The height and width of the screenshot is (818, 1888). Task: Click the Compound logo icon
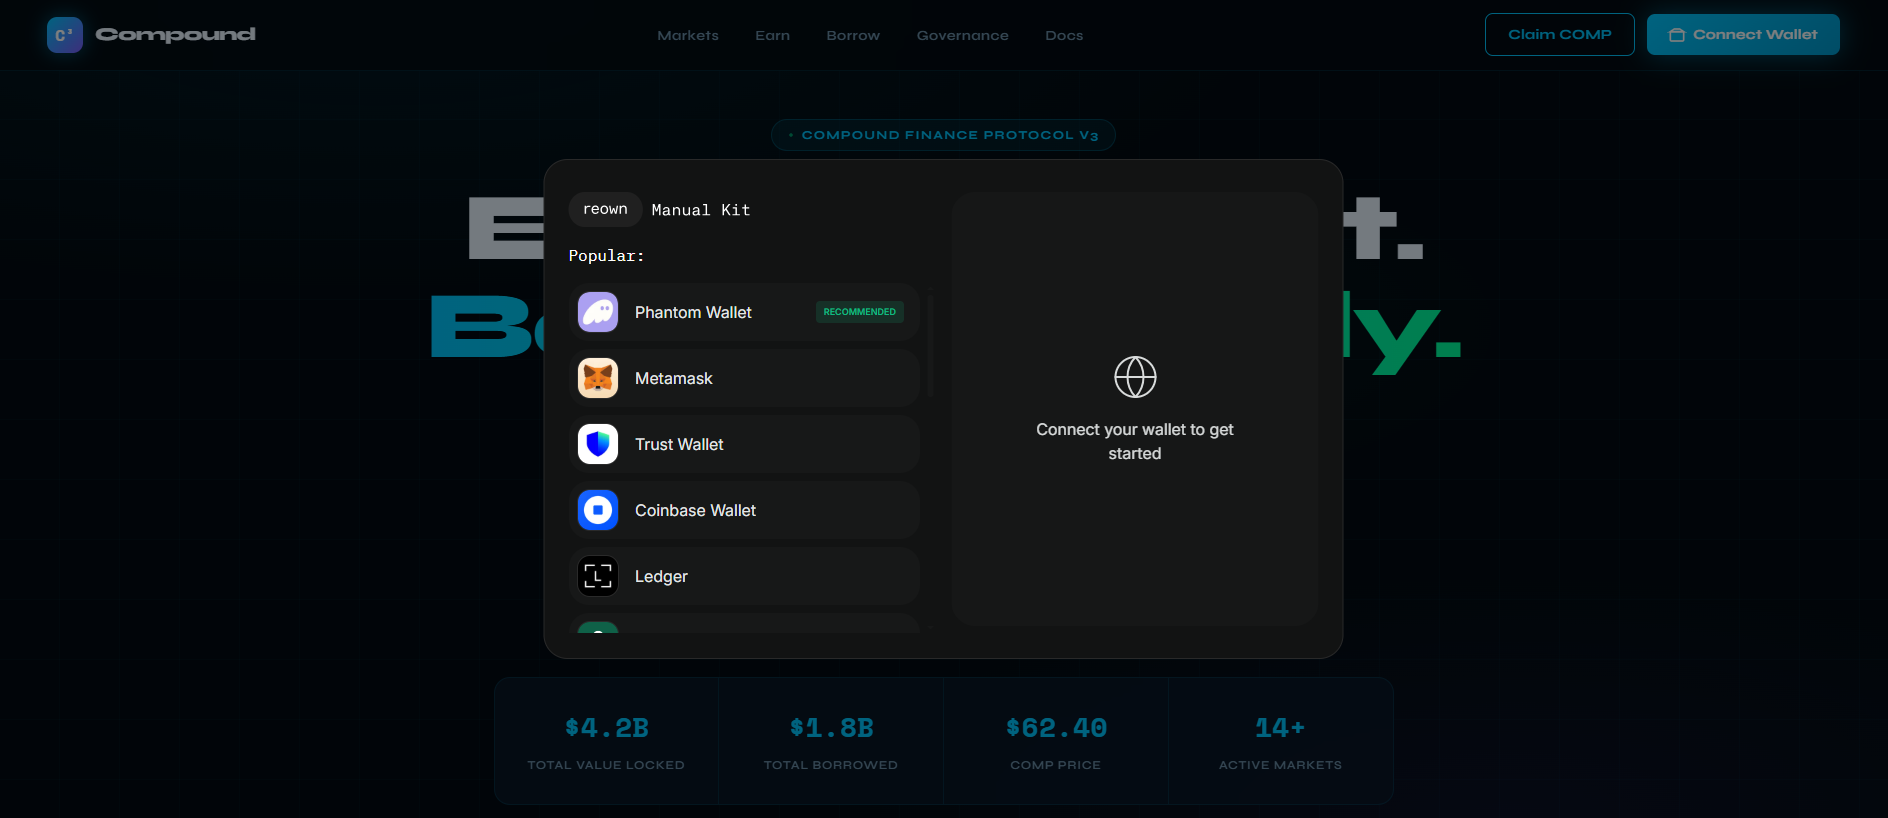(x=65, y=35)
